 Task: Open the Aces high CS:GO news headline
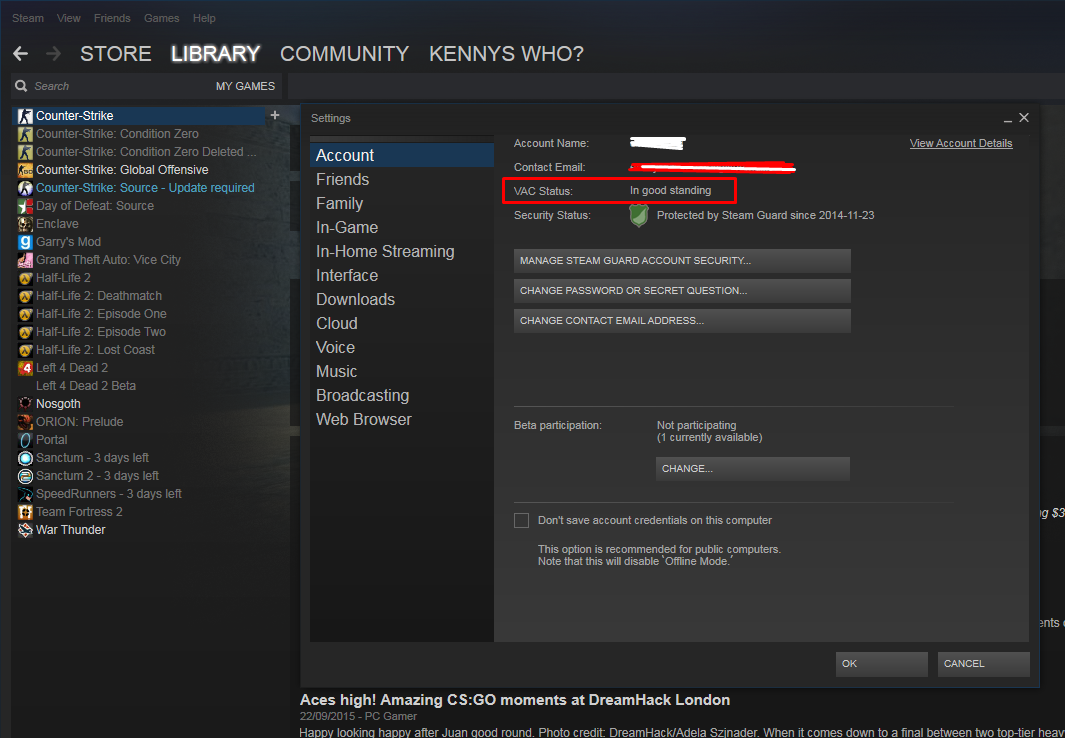(515, 700)
